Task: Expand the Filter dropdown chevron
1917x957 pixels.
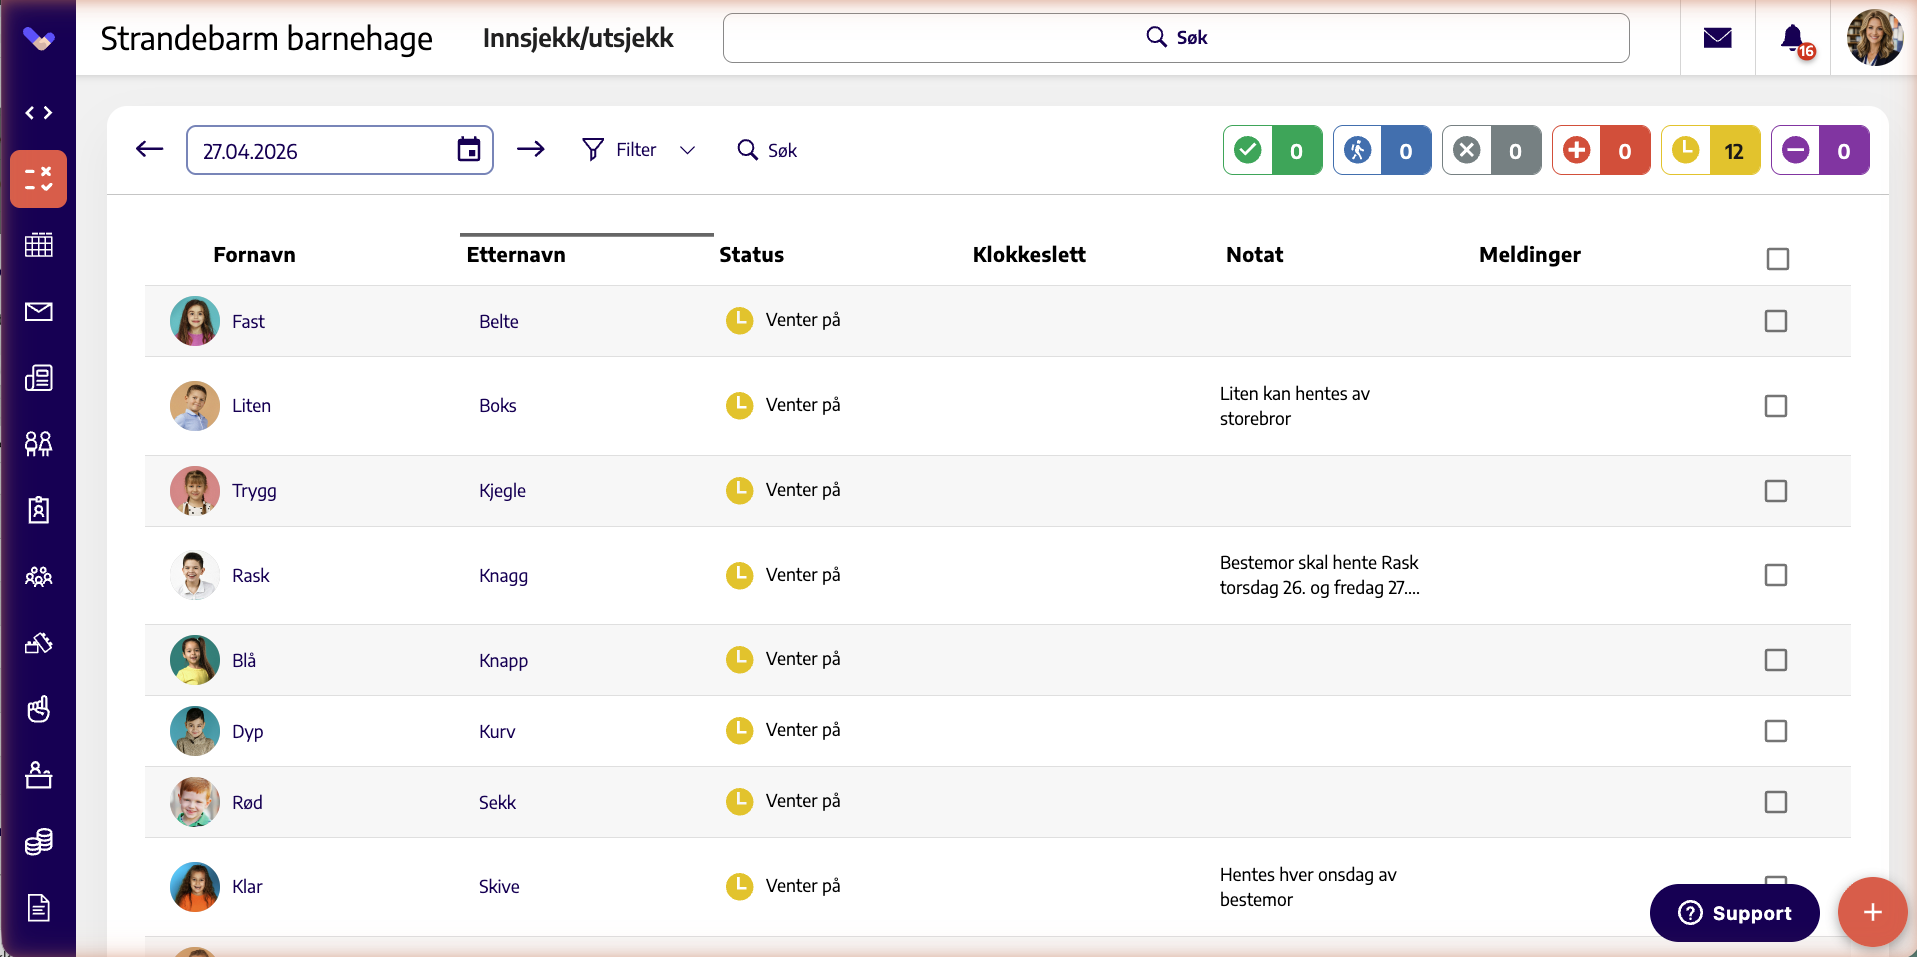Action: coord(687,150)
